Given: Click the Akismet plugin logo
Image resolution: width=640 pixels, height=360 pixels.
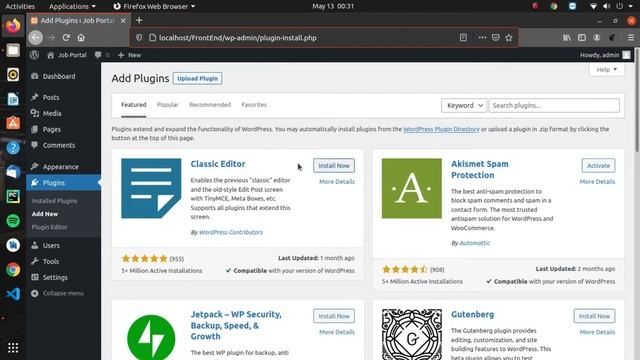Looking at the screenshot, I should coord(411,188).
